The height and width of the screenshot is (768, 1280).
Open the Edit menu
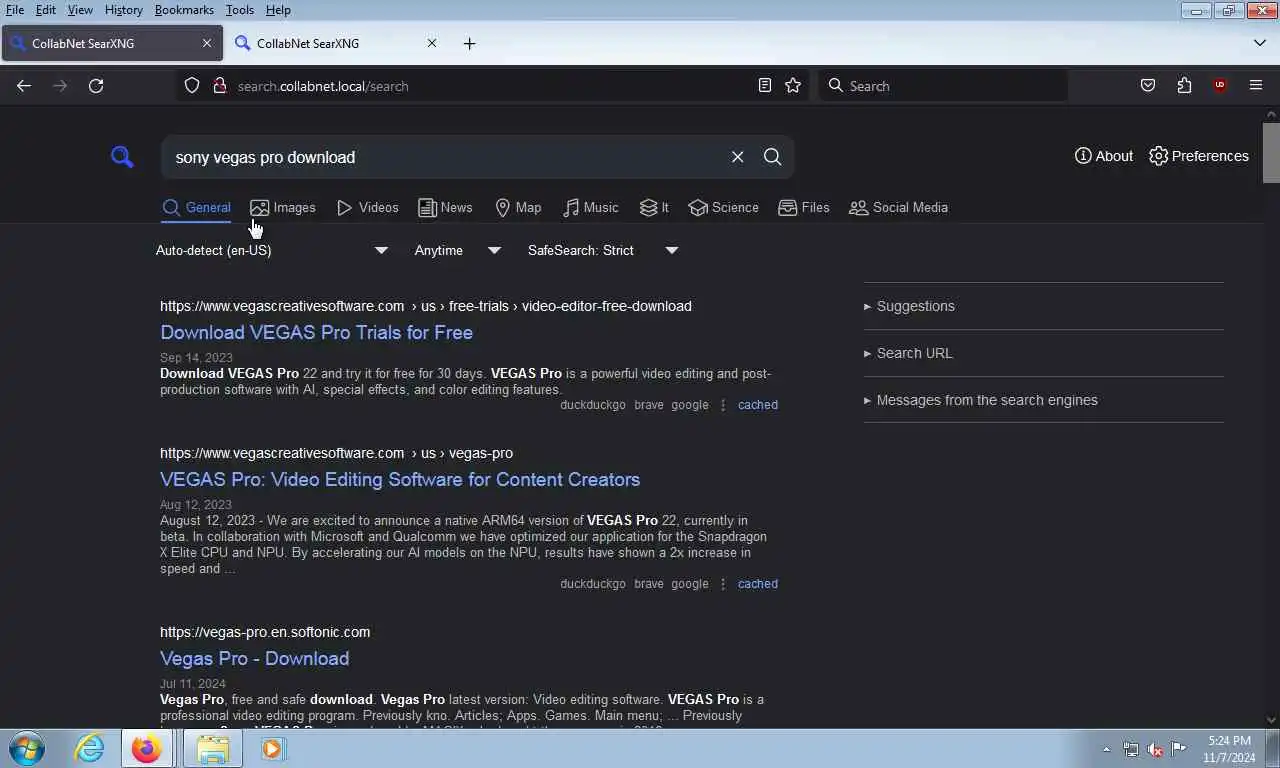46,10
